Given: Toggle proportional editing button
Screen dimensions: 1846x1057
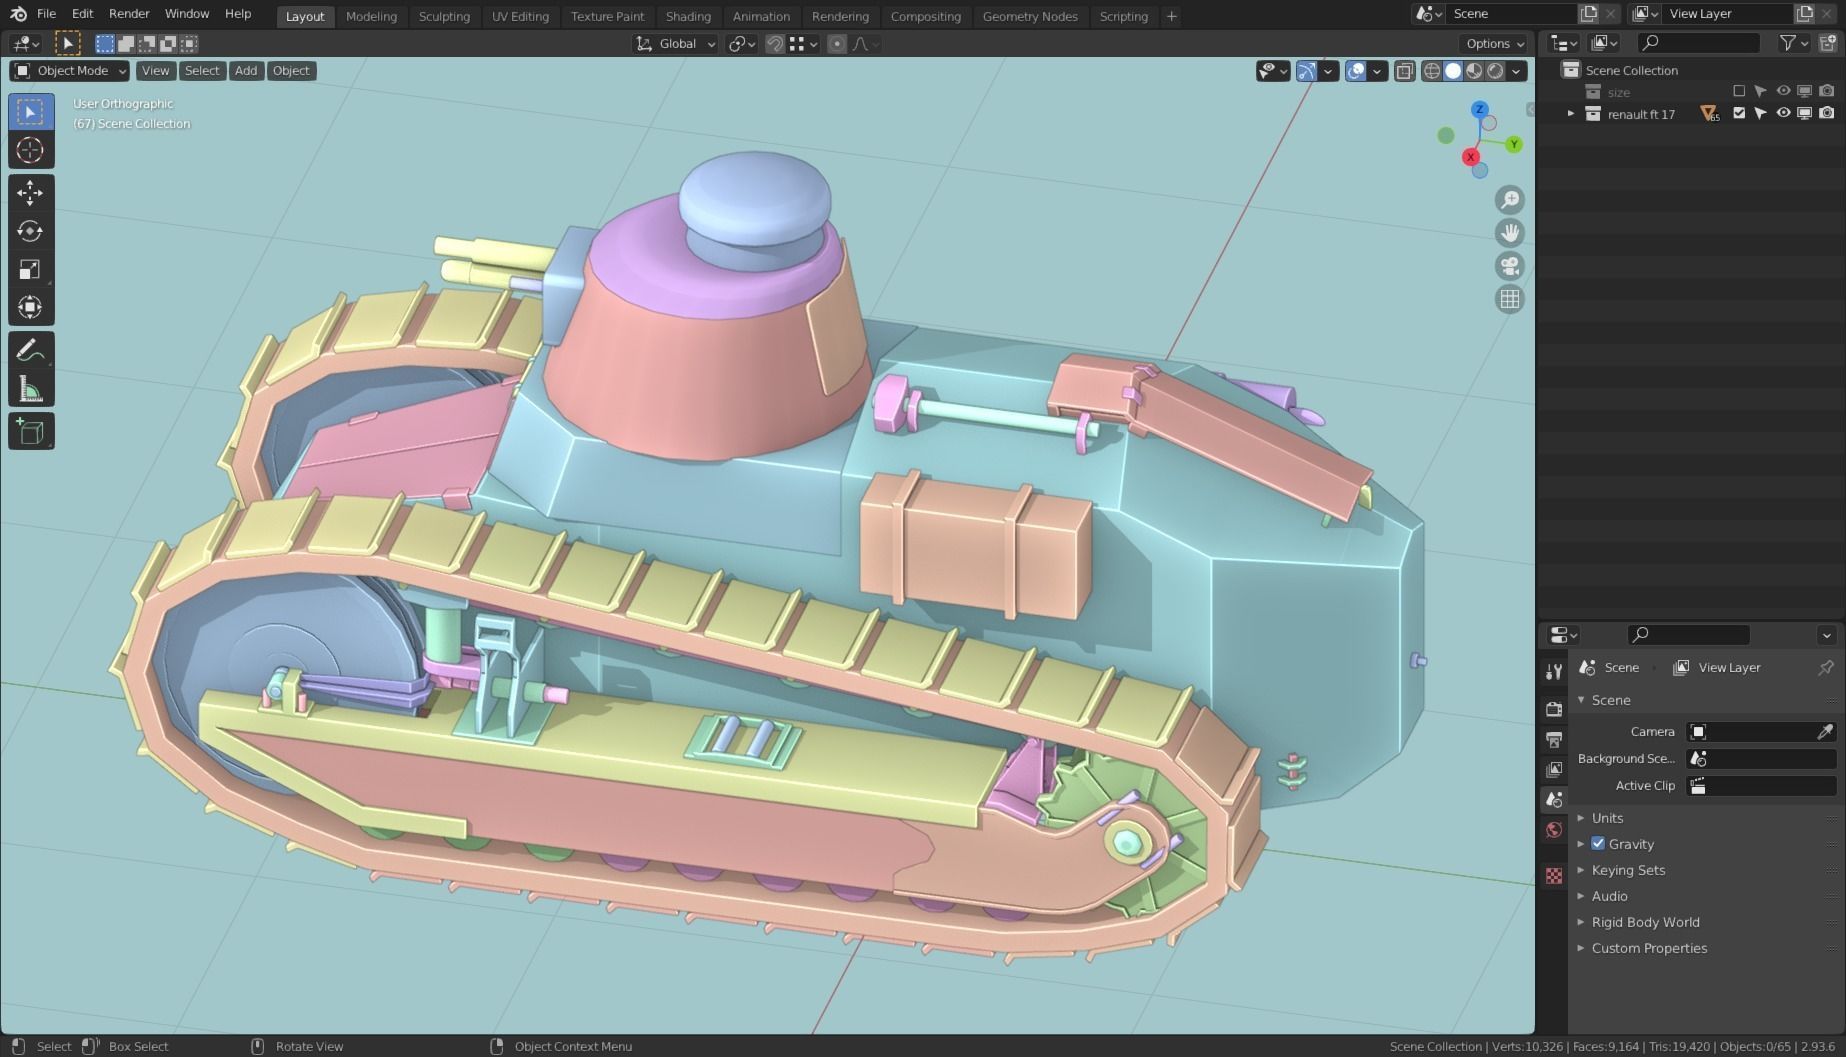Looking at the screenshot, I should [837, 44].
